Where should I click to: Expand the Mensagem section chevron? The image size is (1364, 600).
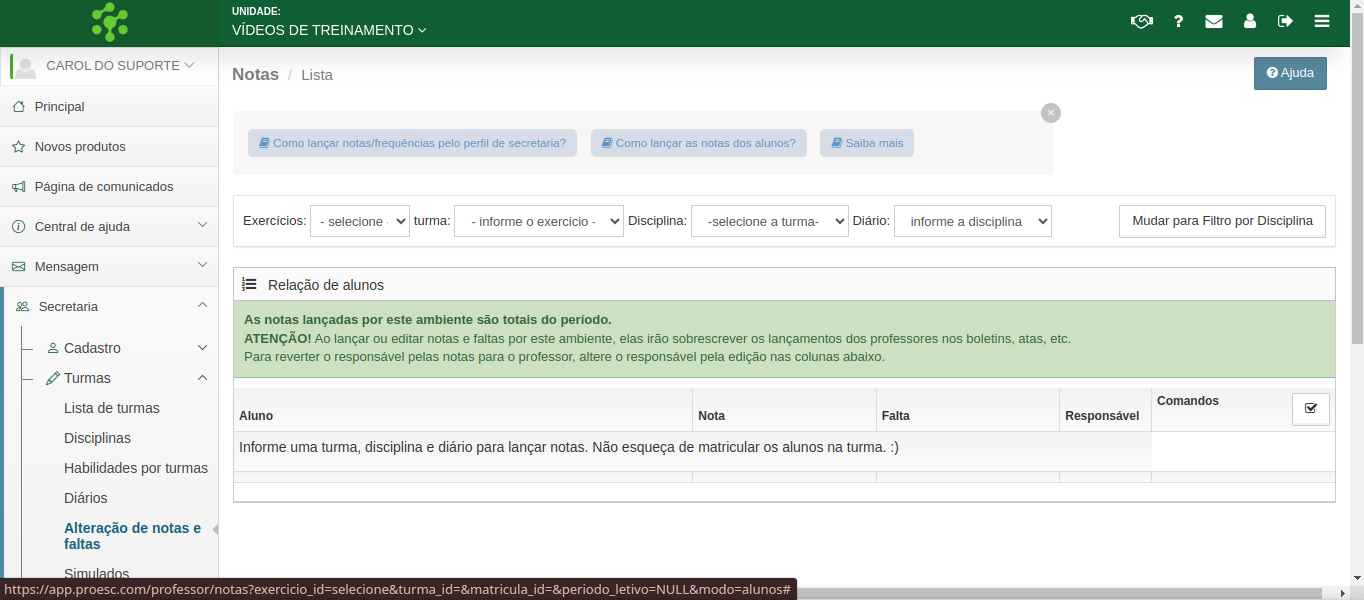click(x=202, y=265)
